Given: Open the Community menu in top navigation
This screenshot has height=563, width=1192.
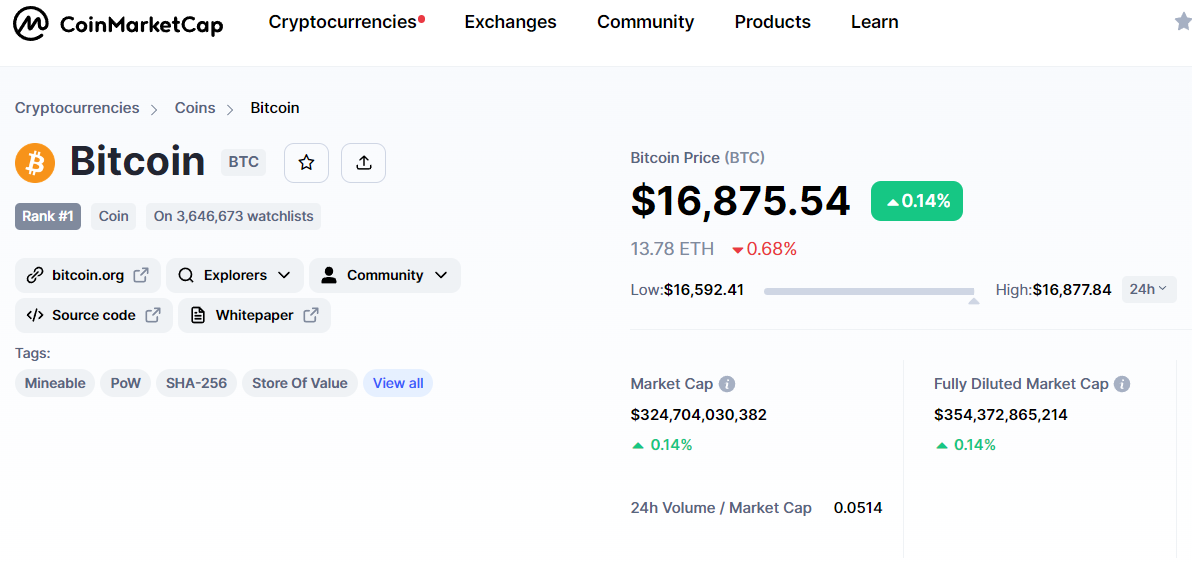Looking at the screenshot, I should (x=645, y=22).
